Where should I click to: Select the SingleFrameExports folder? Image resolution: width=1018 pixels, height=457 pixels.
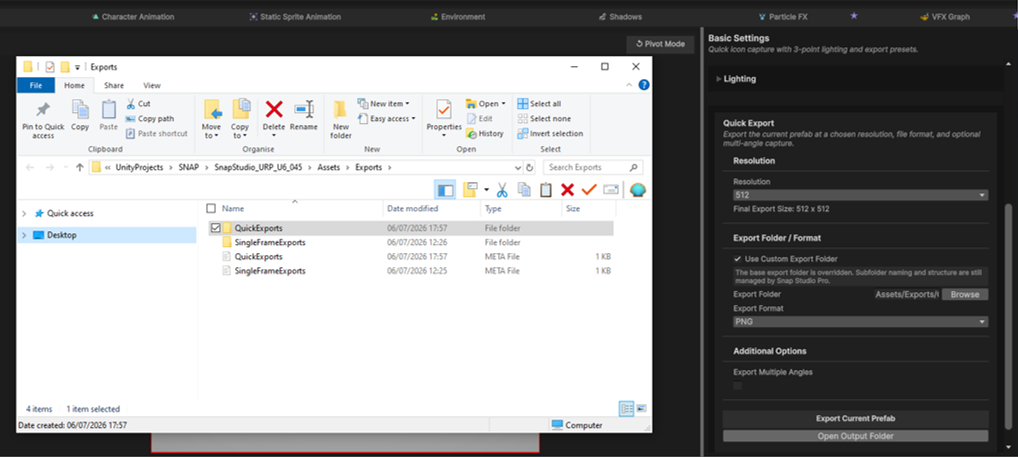pyautogui.click(x=269, y=242)
